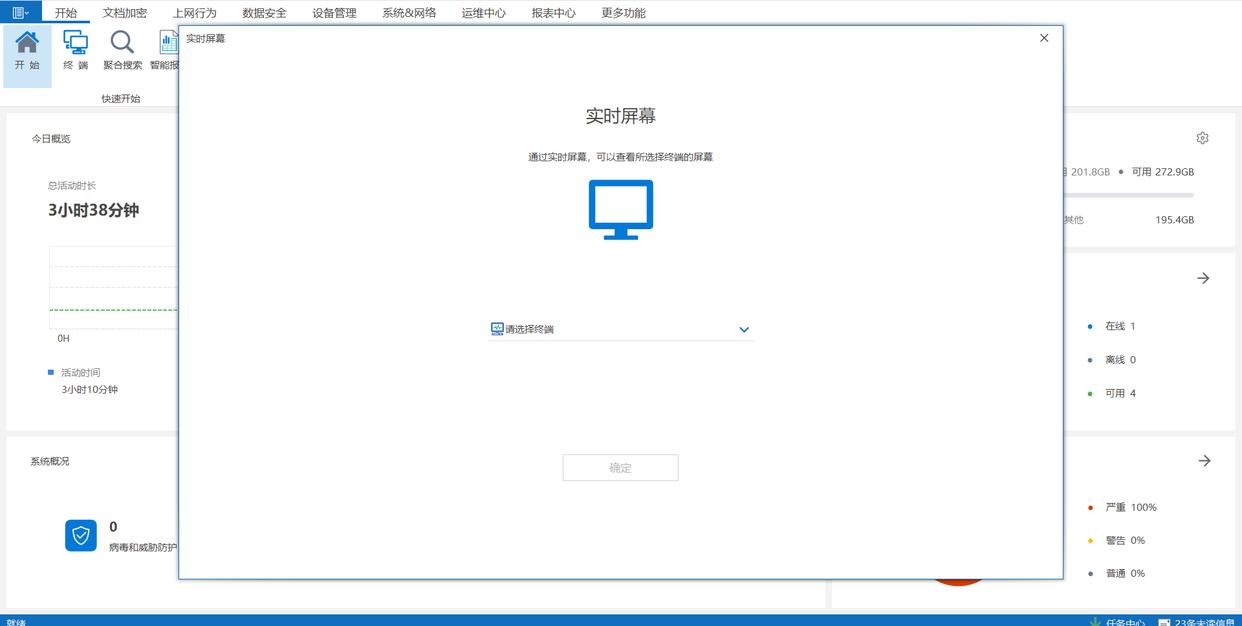Image resolution: width=1242 pixels, height=626 pixels.
Task: Open the 更多功能 ribbon tab
Action: pyautogui.click(x=623, y=13)
